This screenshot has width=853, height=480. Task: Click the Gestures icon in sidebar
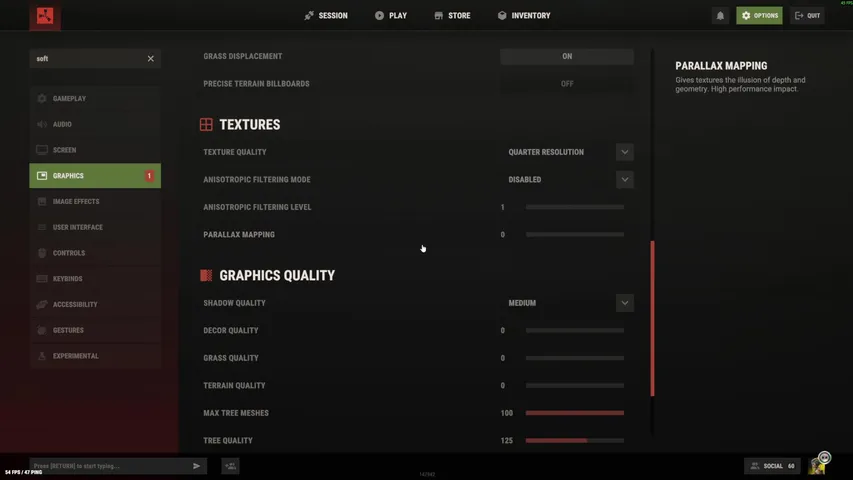click(x=42, y=330)
